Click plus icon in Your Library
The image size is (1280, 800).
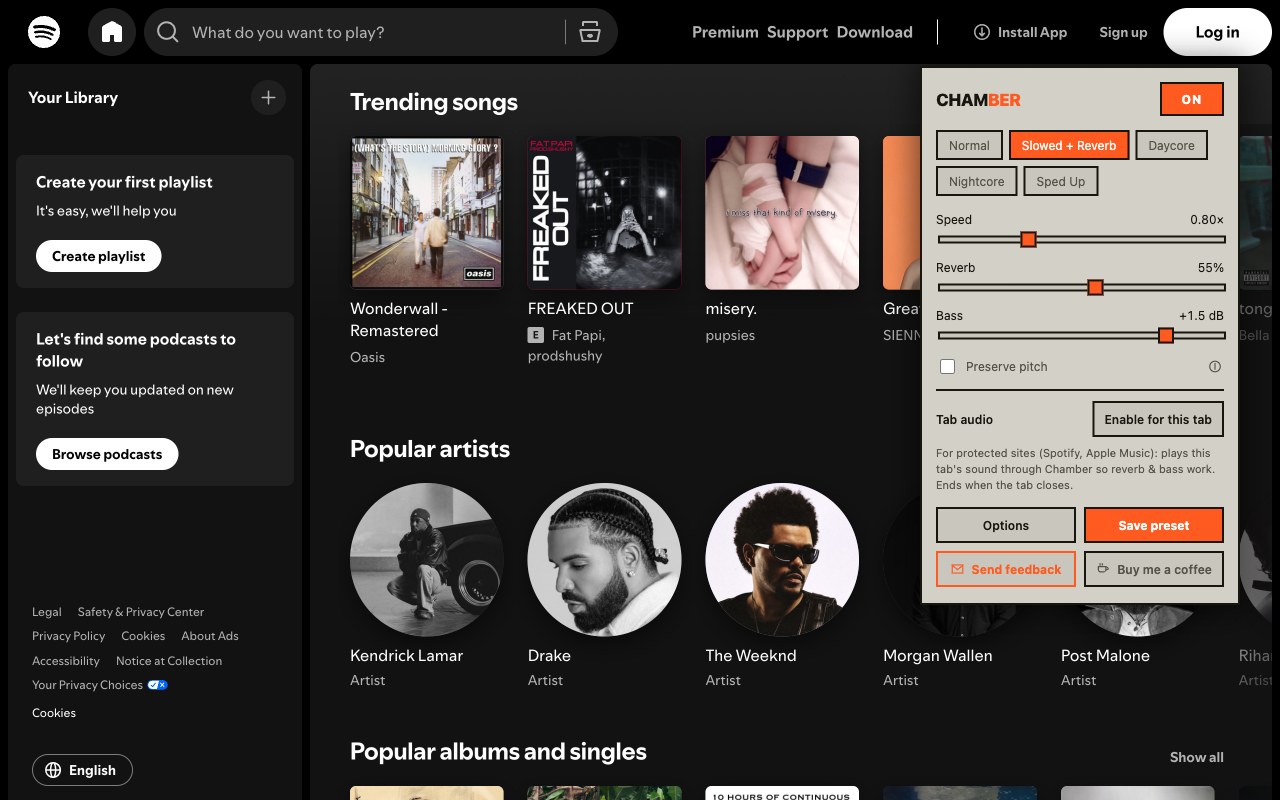pos(268,98)
